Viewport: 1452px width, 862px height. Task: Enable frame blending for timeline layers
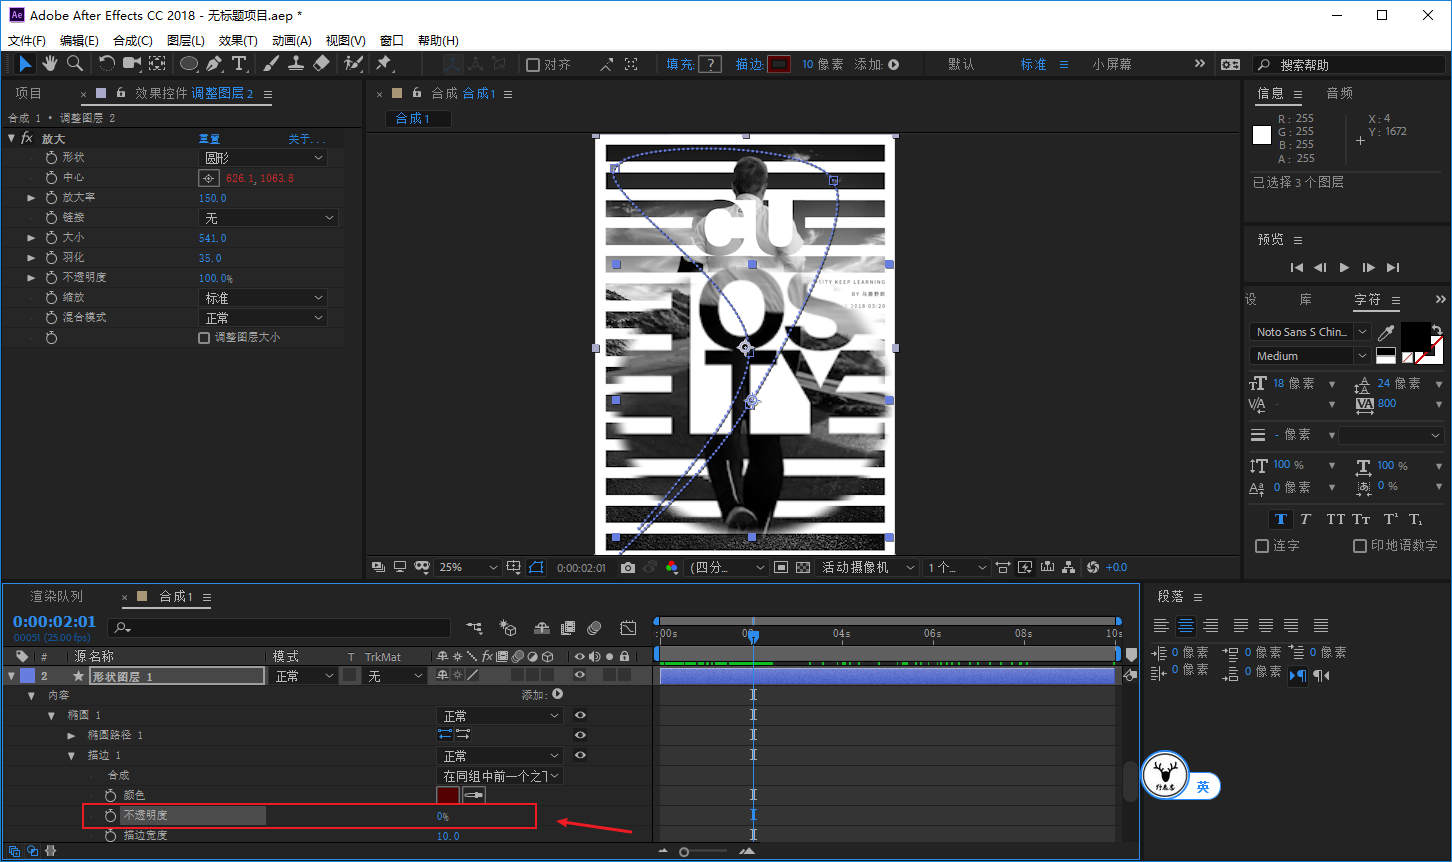[568, 628]
